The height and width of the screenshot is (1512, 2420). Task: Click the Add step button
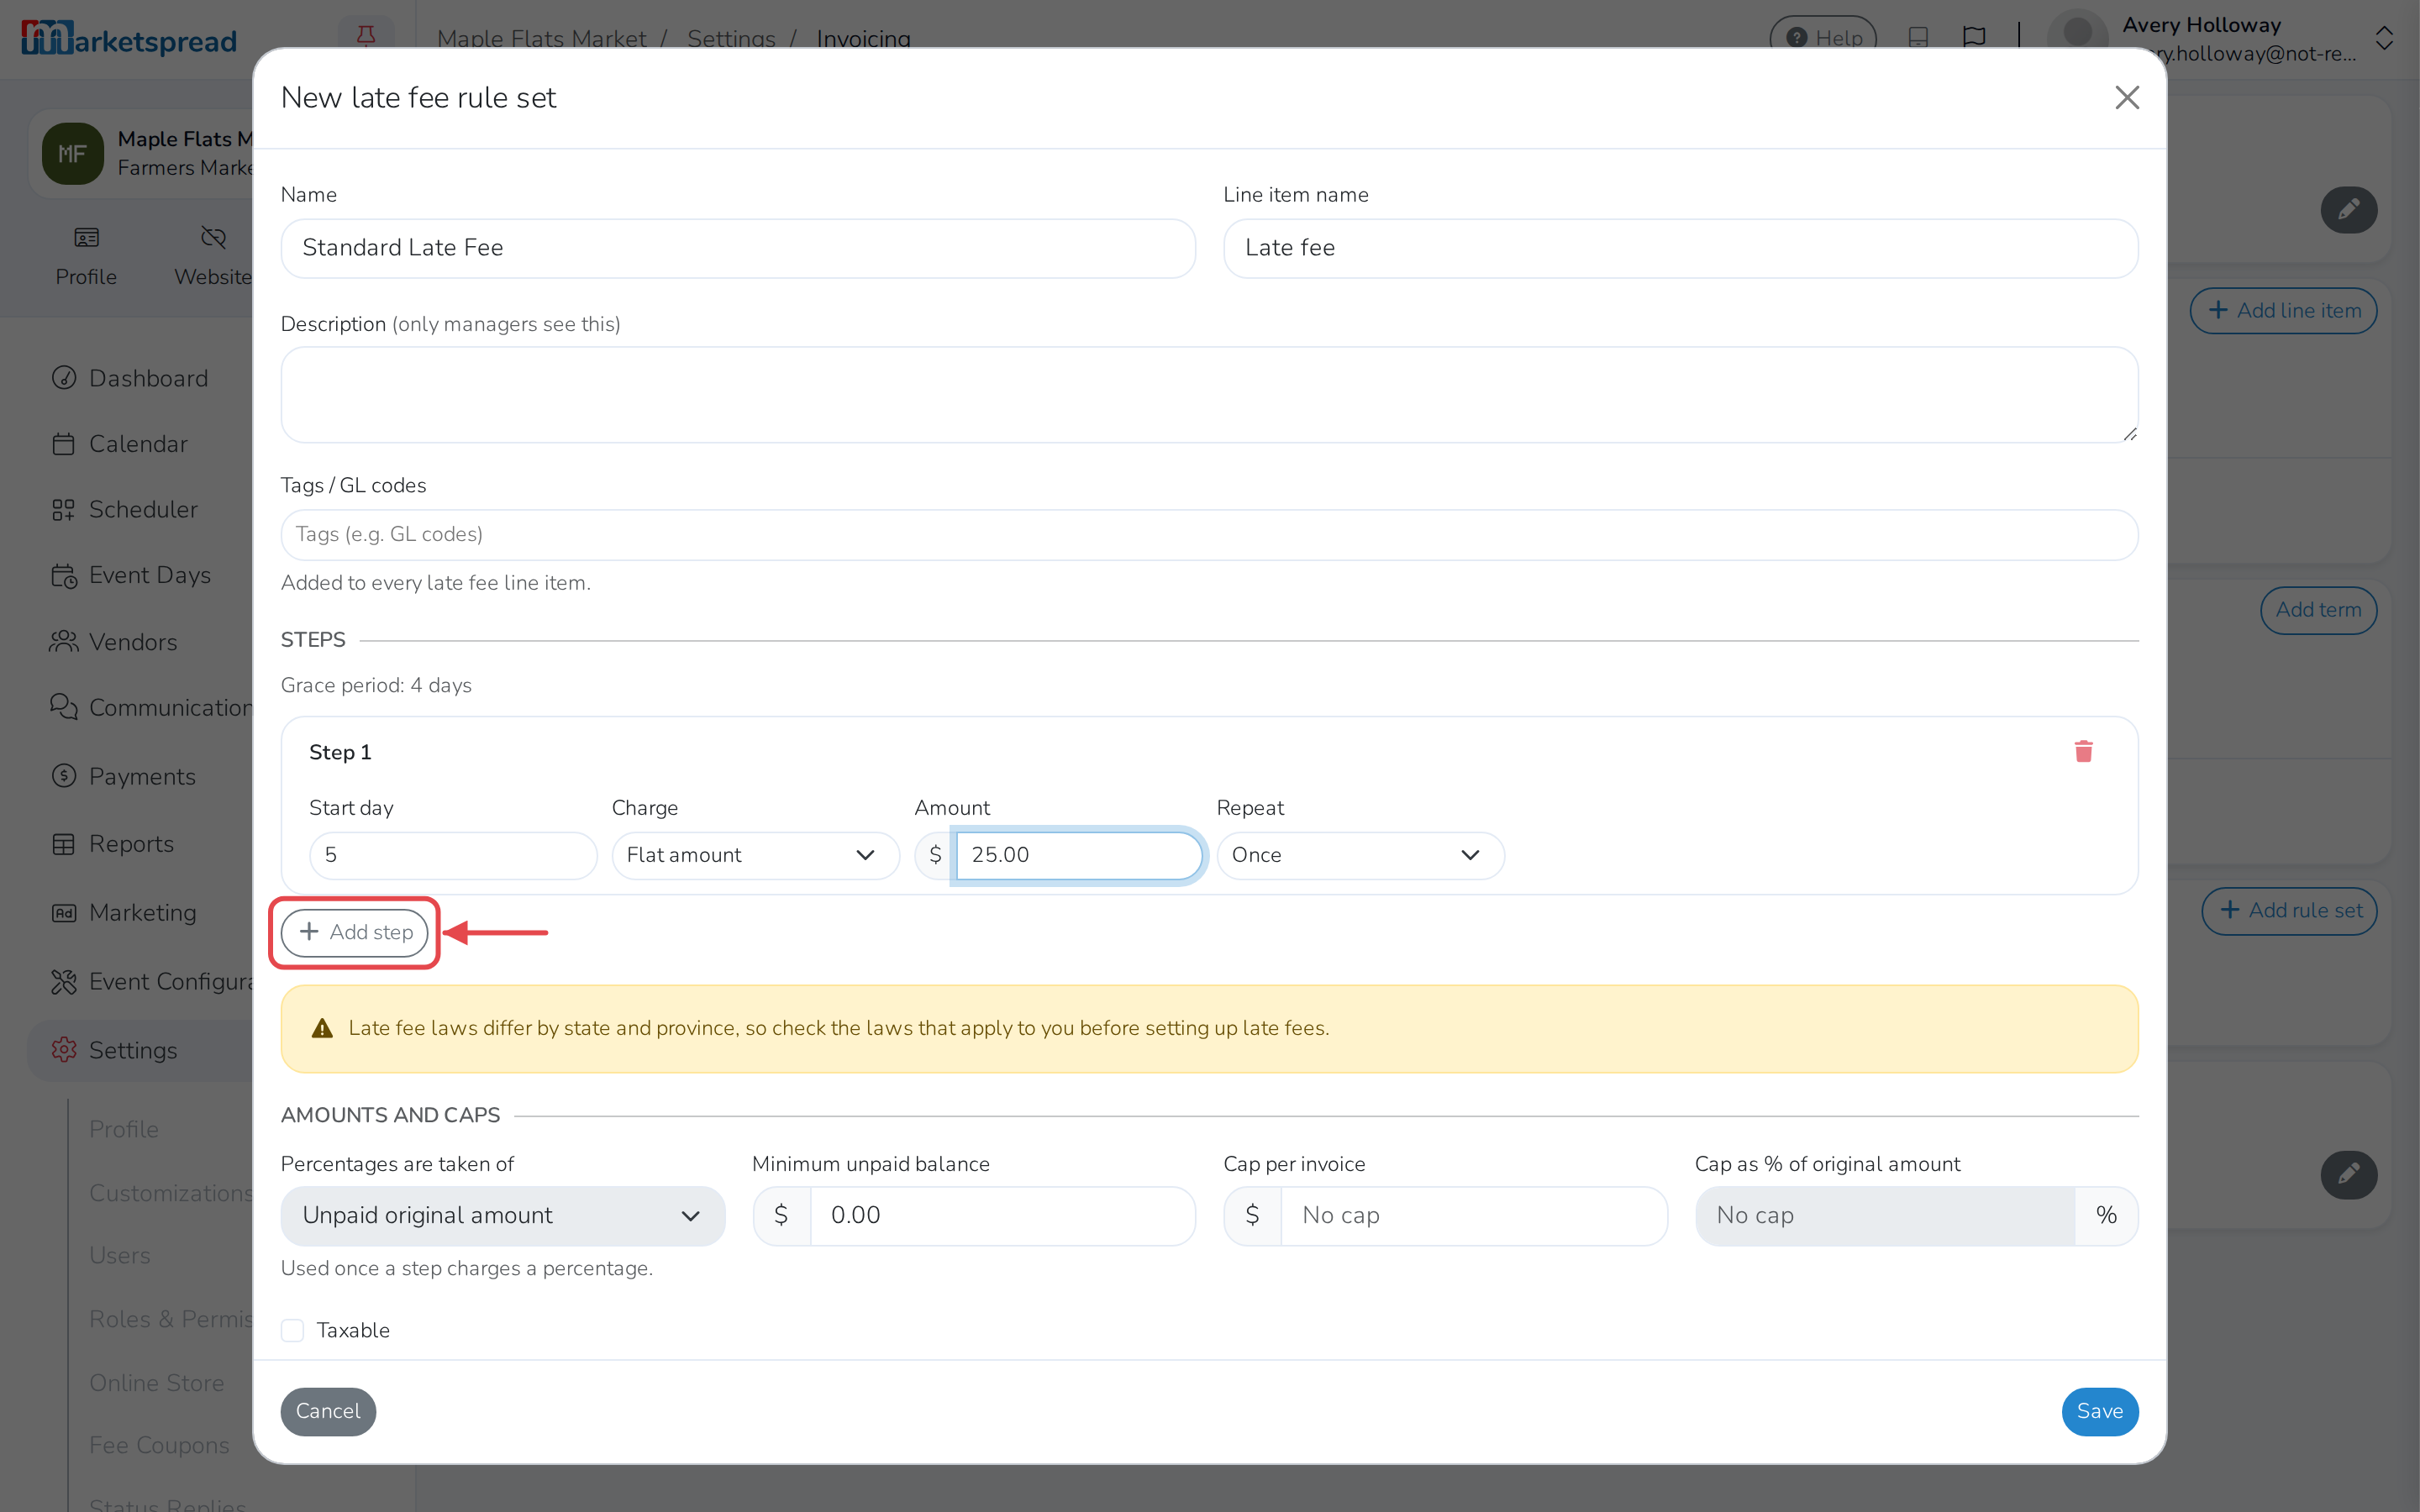click(x=355, y=932)
